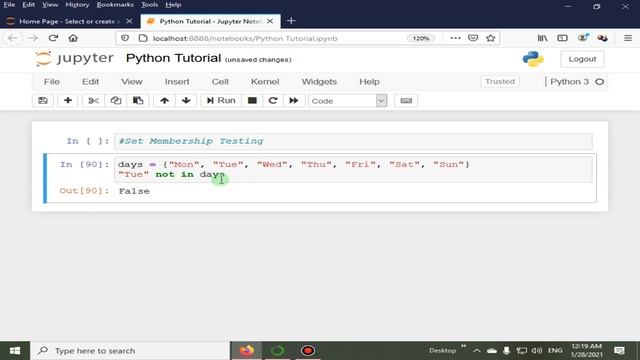Open the Insert menu
The width and height of the screenshot is (640, 360).
pos(177,82)
